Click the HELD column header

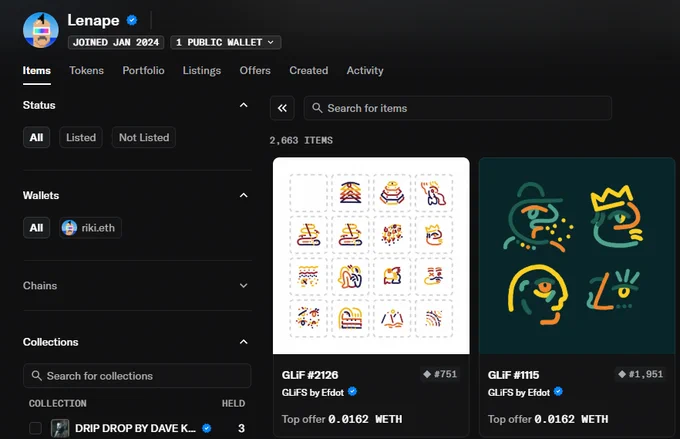tap(233, 403)
